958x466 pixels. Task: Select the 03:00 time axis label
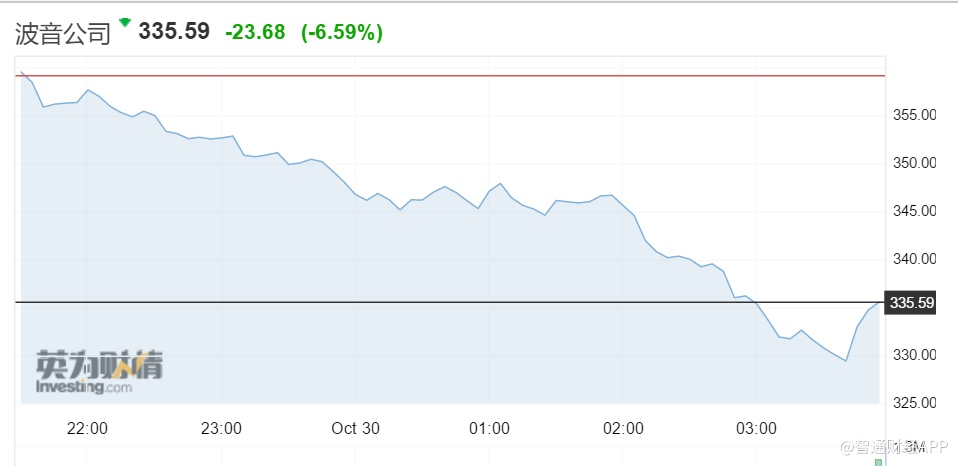756,428
